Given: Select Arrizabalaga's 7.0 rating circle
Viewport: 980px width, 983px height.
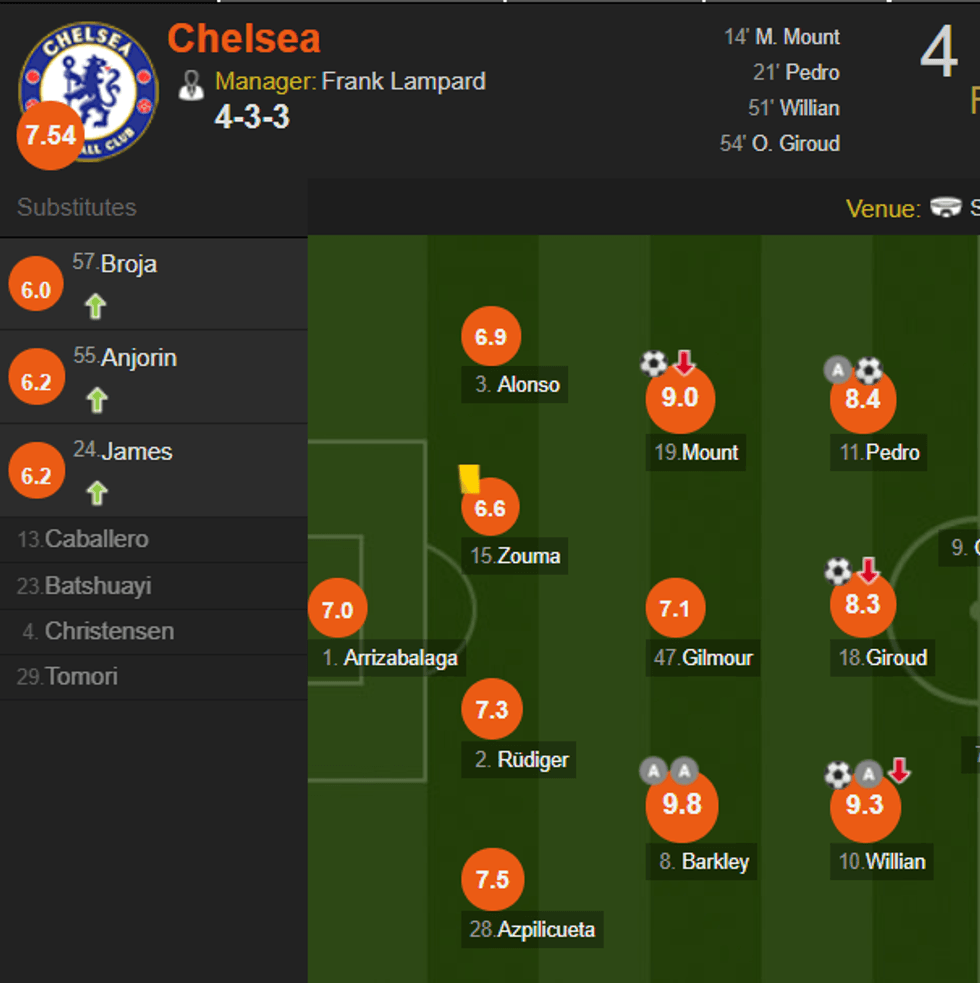Looking at the screenshot, I should tap(337, 609).
